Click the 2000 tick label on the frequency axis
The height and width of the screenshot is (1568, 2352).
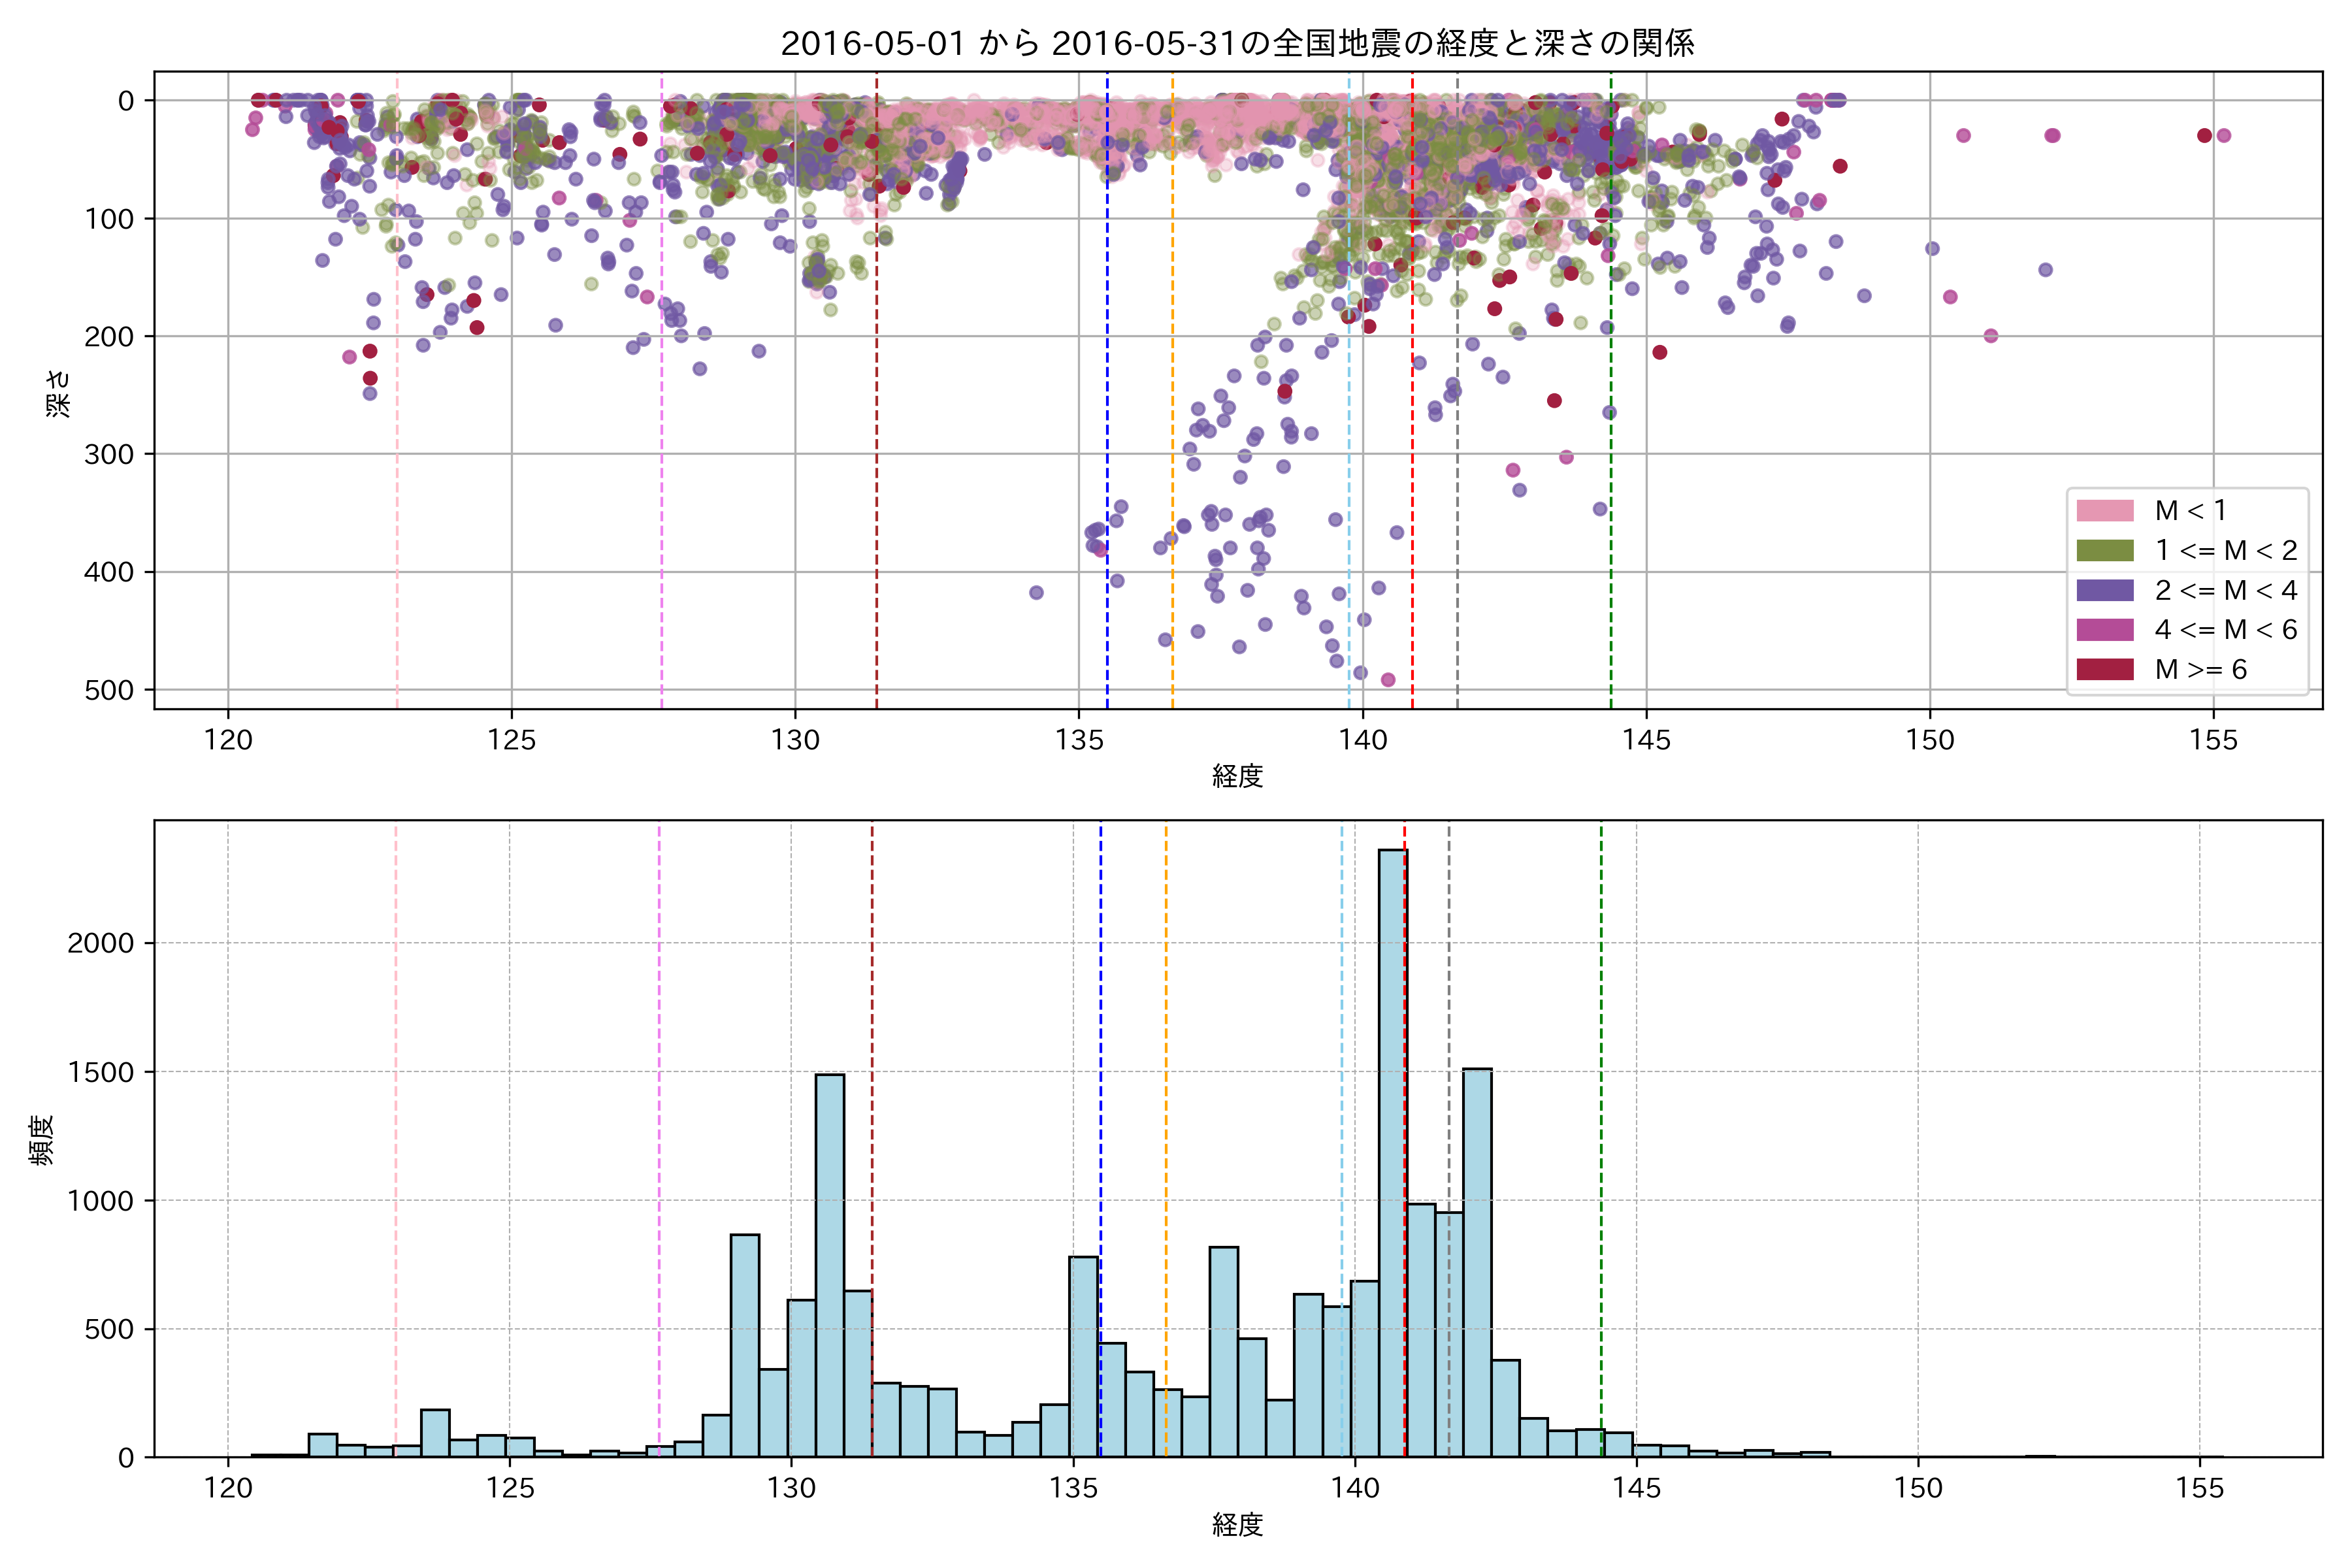[x=100, y=943]
